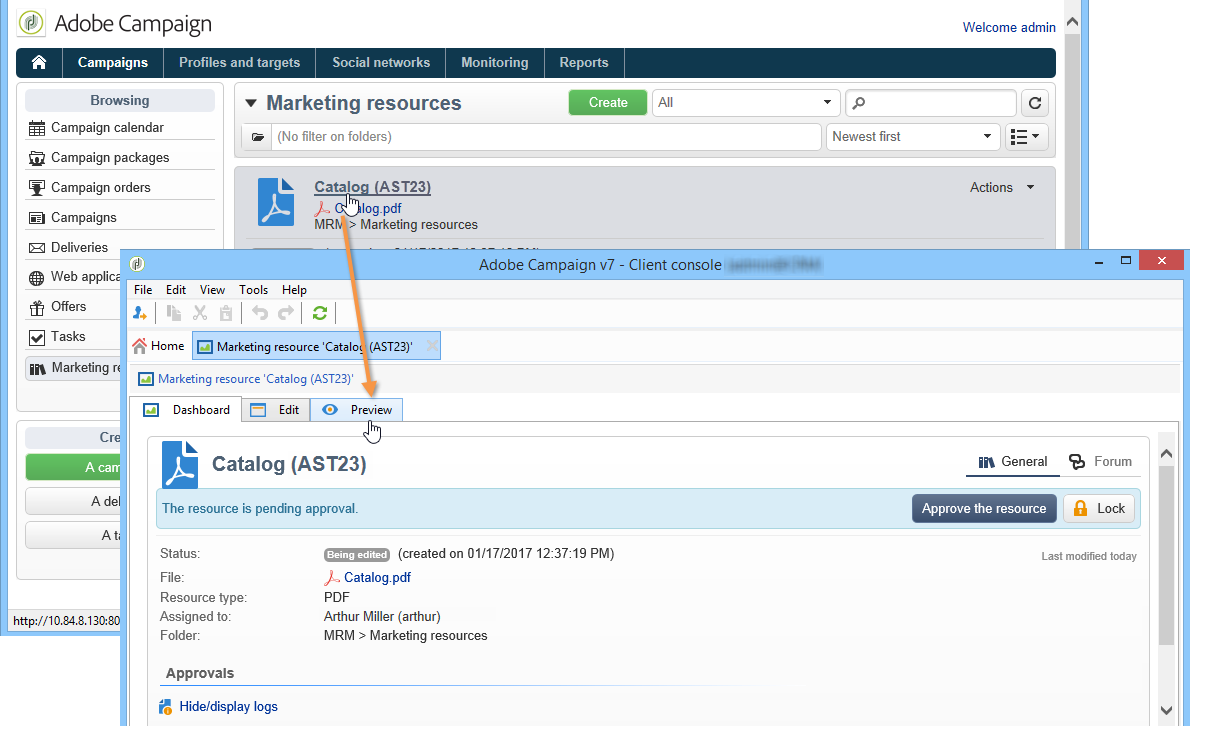The height and width of the screenshot is (735, 1208).
Task: Click the green Create button
Action: click(x=608, y=102)
